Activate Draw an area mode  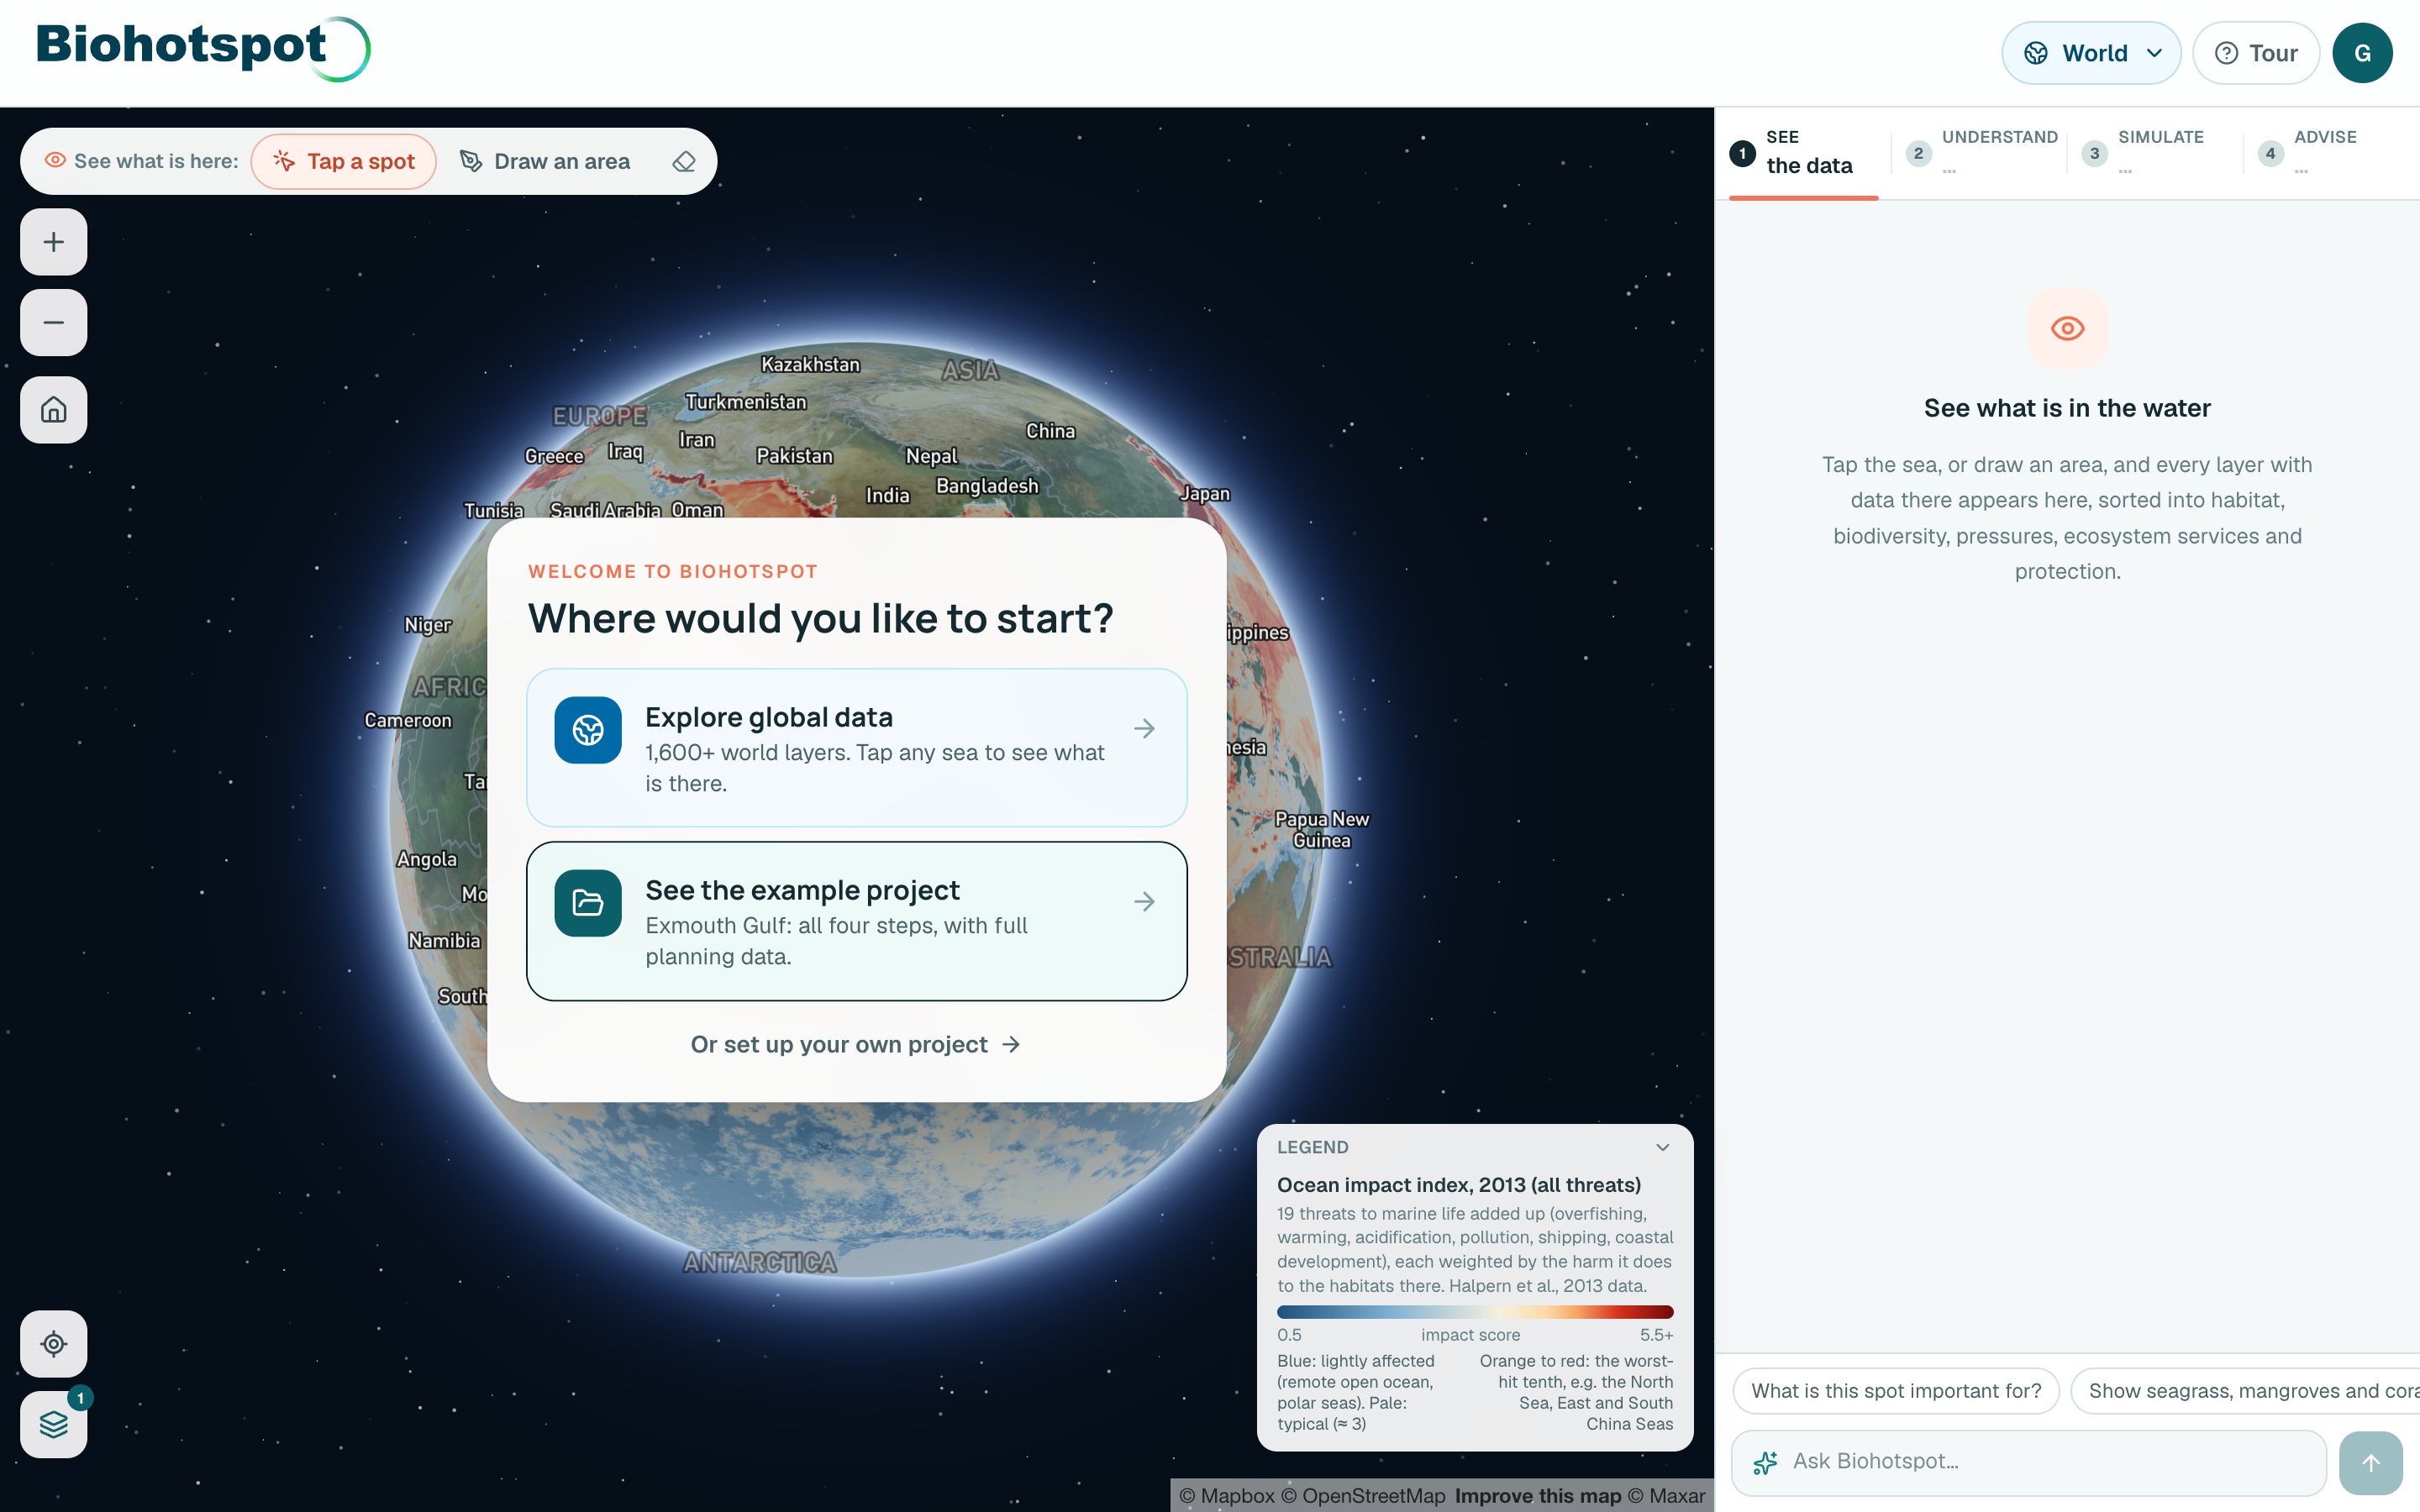pyautogui.click(x=545, y=161)
